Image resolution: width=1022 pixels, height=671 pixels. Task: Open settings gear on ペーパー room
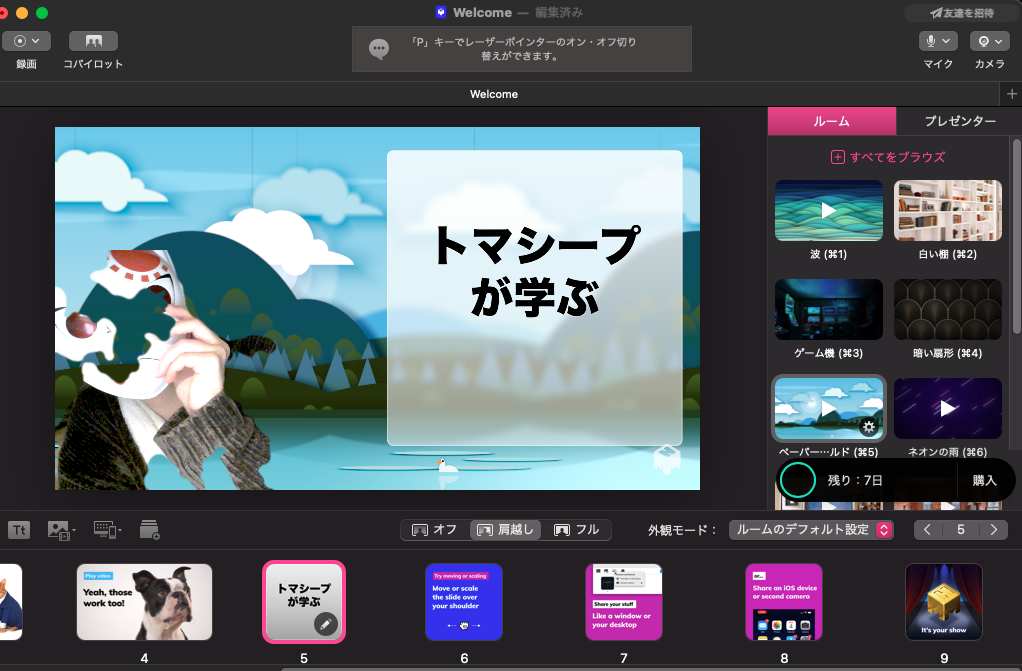(x=868, y=427)
